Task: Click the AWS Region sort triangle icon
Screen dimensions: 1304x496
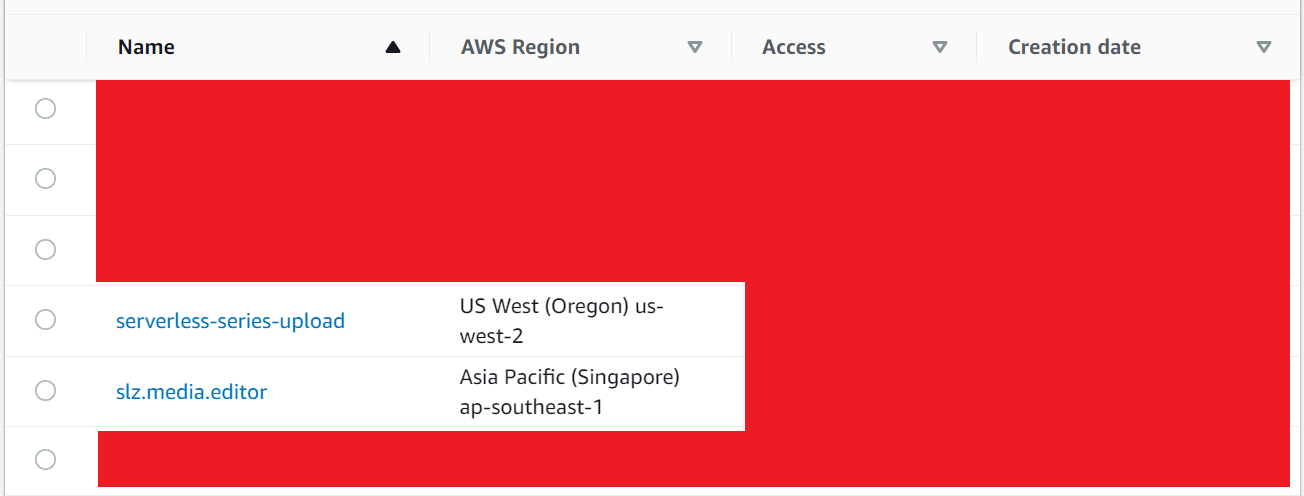Action: pos(695,47)
